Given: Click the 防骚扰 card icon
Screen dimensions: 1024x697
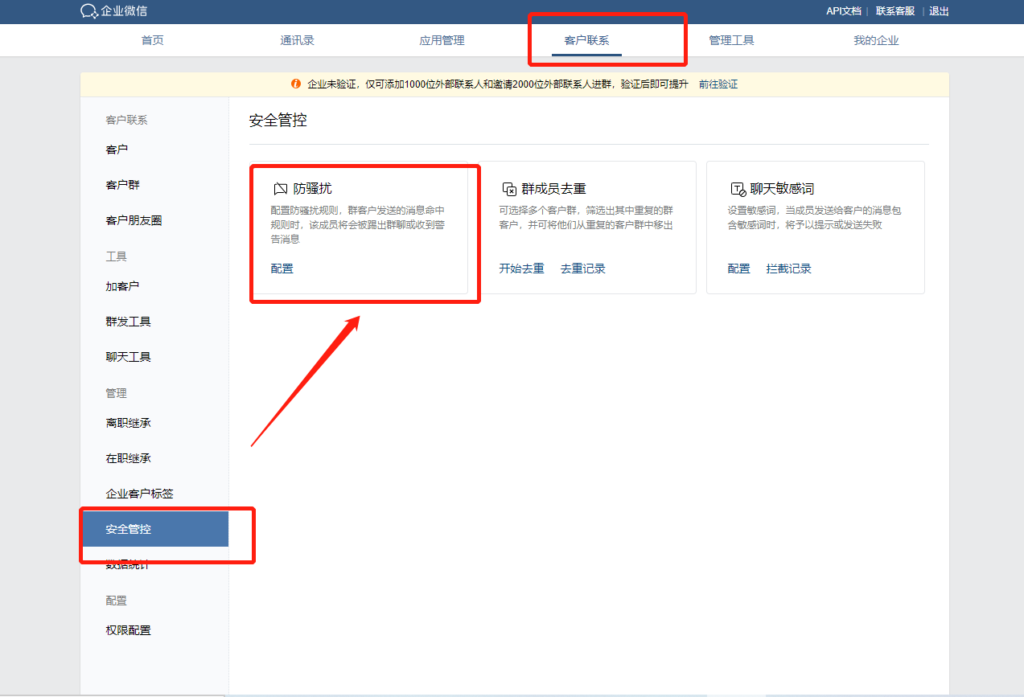Looking at the screenshot, I should pos(280,188).
